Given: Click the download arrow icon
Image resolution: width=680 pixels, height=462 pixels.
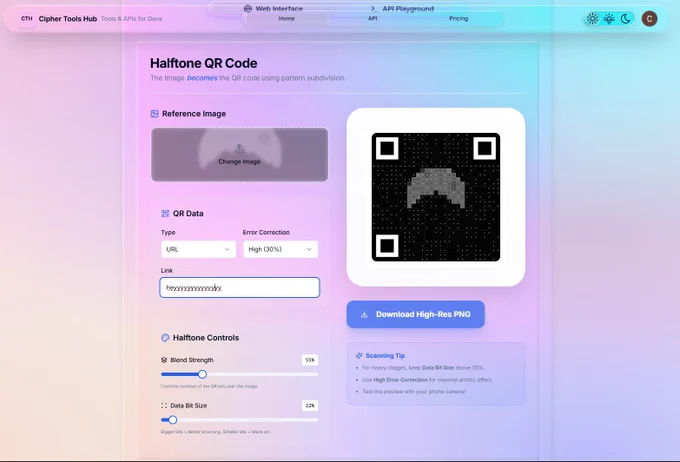Looking at the screenshot, I should coord(364,314).
